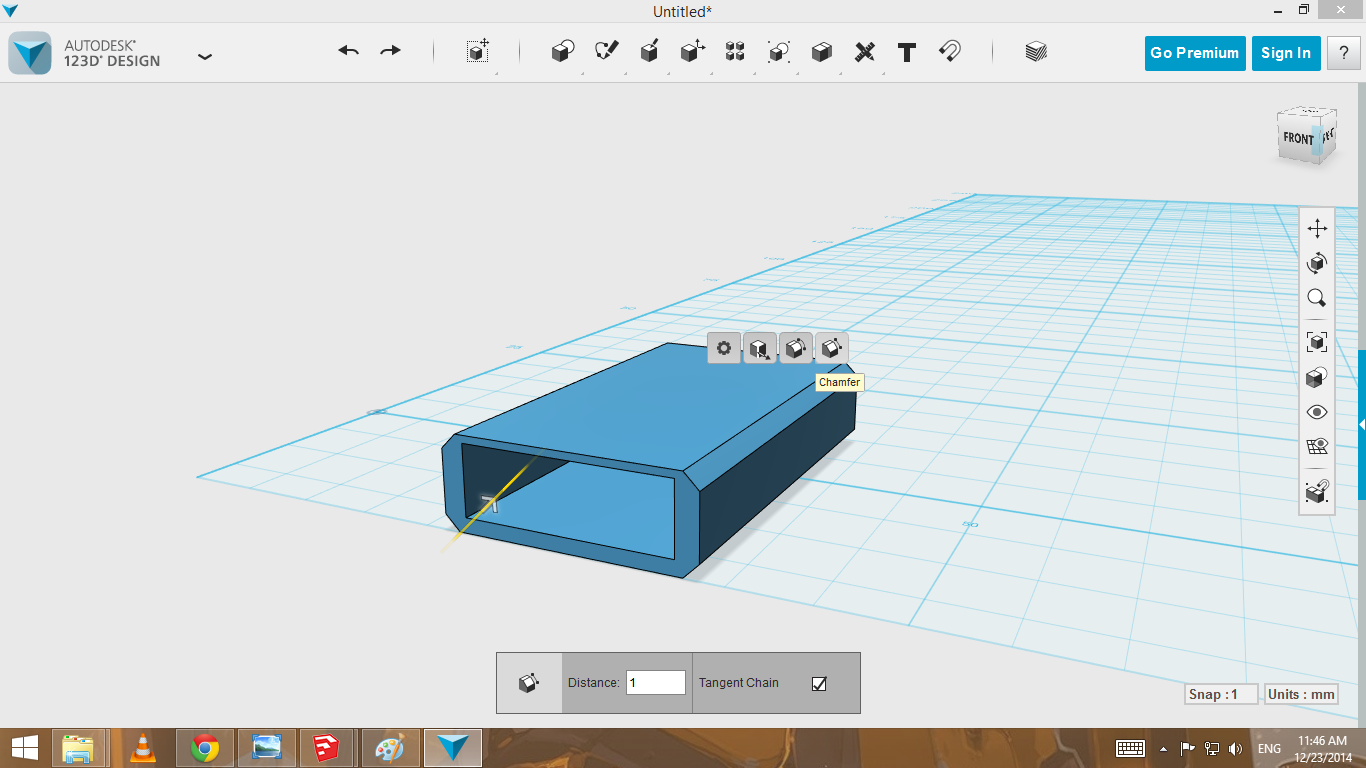Viewport: 1366px width, 768px height.
Task: Open the Windows Start button
Action: click(x=24, y=748)
